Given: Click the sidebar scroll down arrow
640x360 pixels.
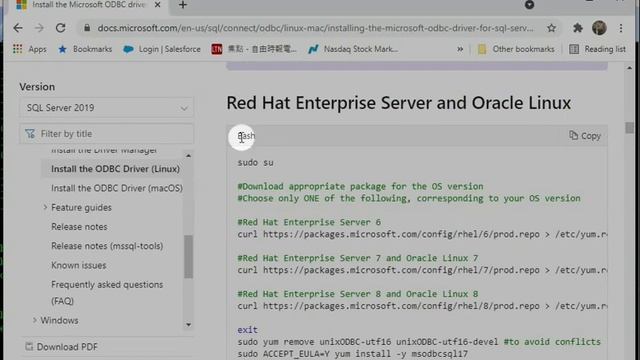Looking at the screenshot, I should click(x=188, y=325).
